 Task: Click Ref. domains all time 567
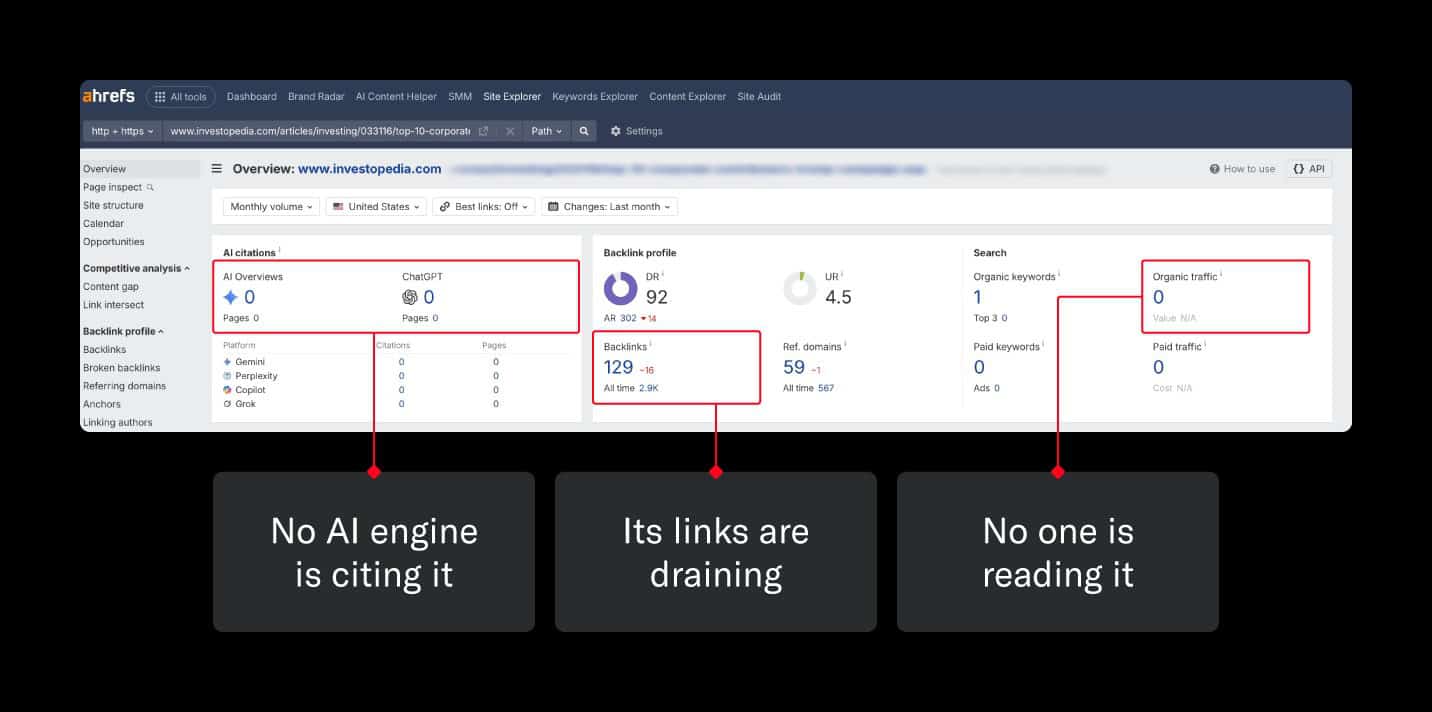point(826,388)
